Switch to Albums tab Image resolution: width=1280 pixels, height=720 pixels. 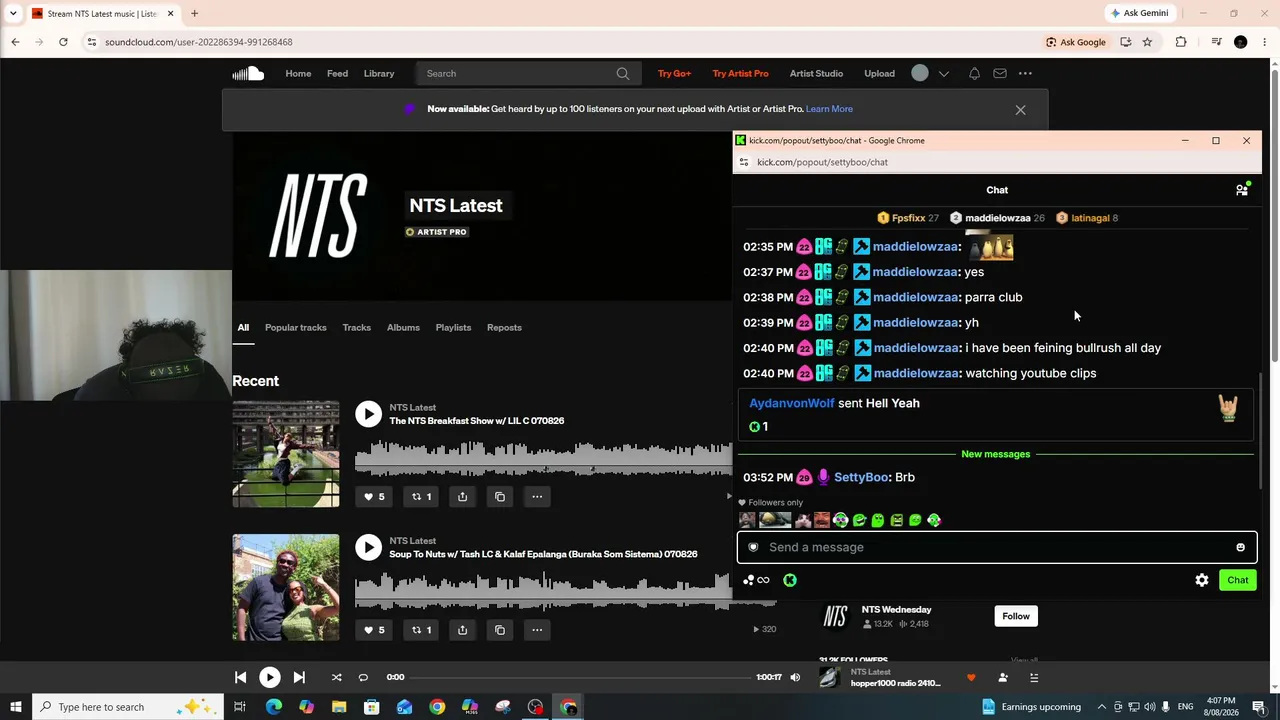(403, 327)
